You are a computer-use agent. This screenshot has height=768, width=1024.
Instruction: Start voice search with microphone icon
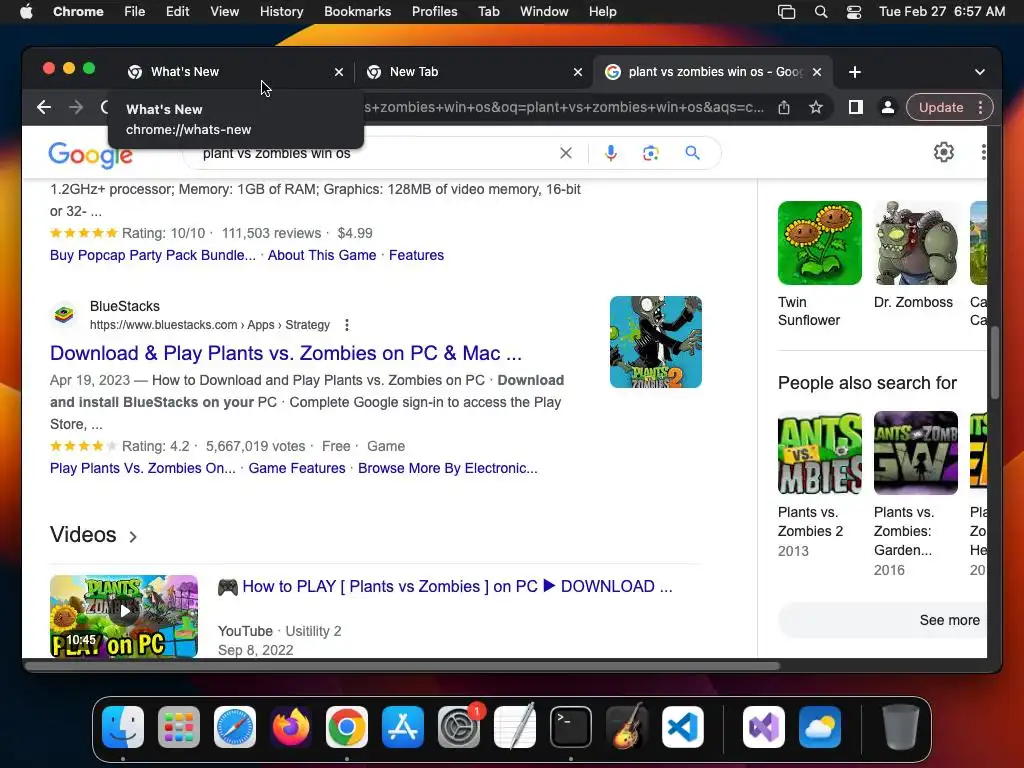point(611,153)
